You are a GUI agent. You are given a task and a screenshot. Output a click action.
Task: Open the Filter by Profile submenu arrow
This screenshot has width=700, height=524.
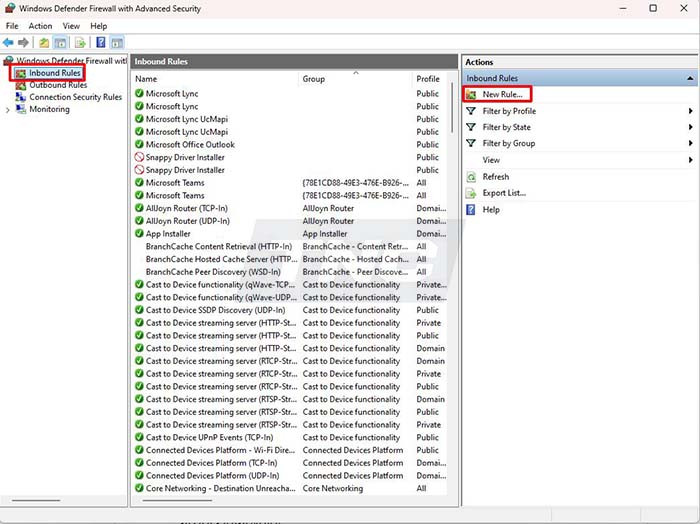[x=690, y=111]
